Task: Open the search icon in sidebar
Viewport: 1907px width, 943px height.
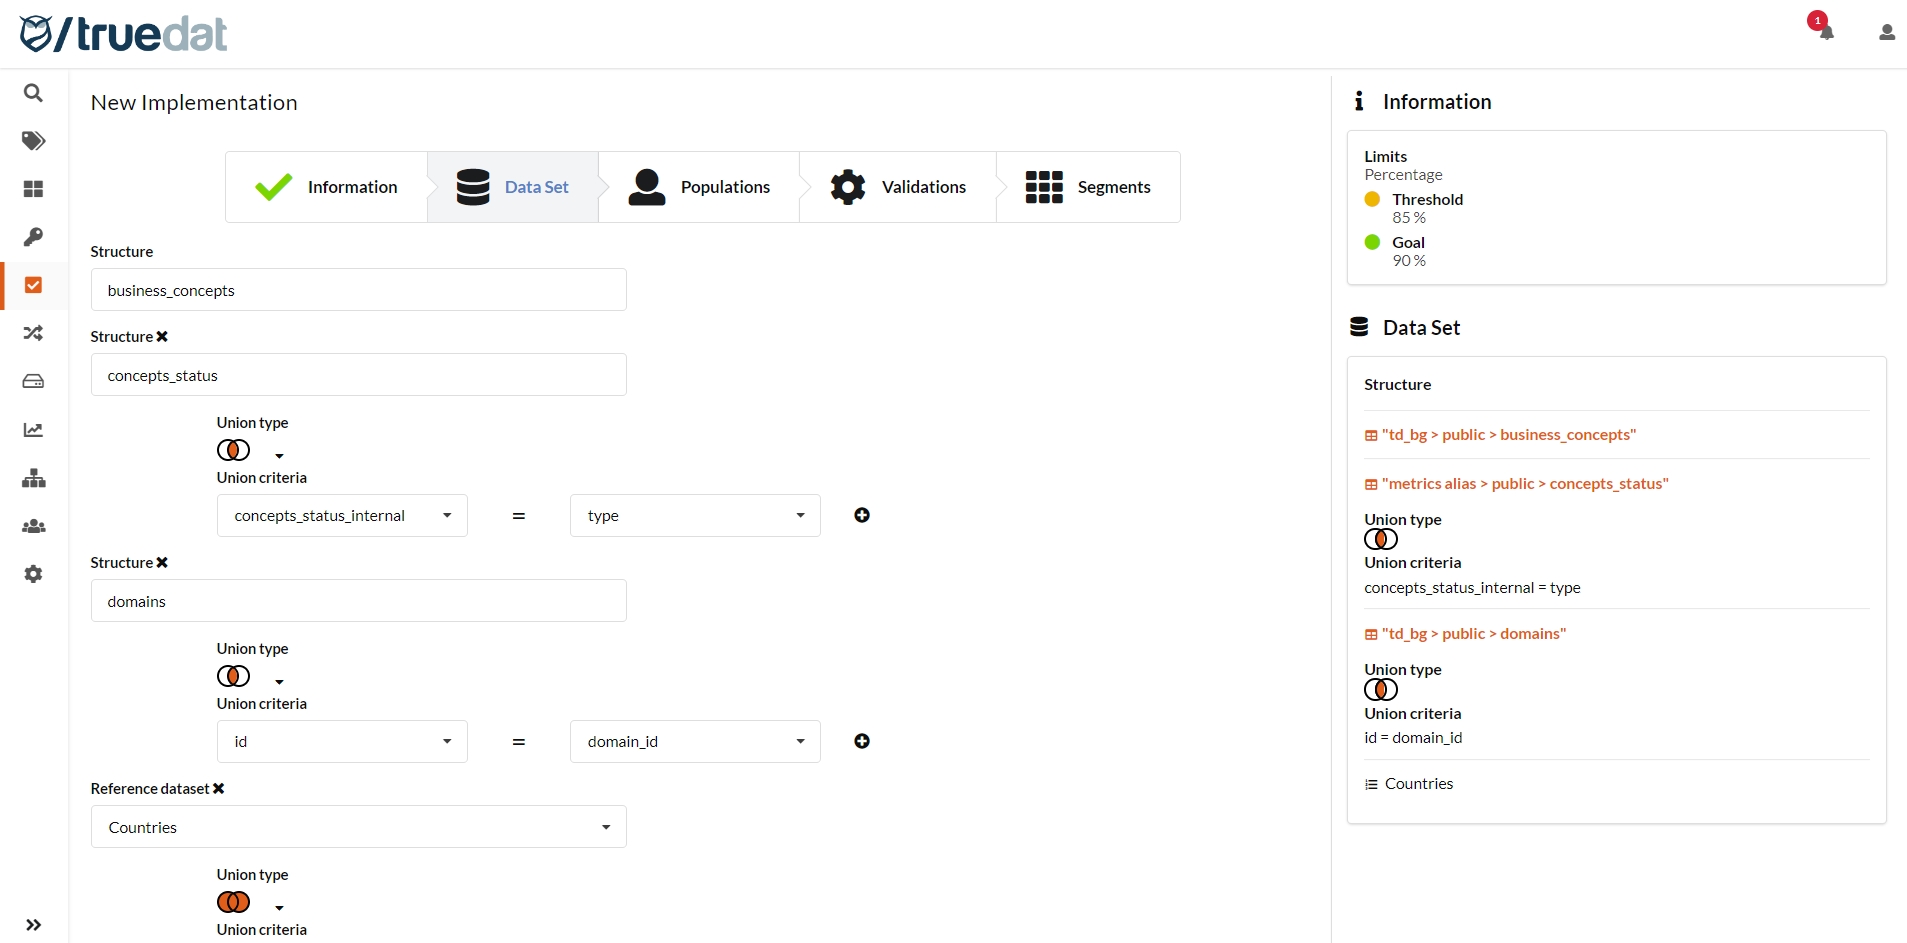Action: (x=33, y=93)
